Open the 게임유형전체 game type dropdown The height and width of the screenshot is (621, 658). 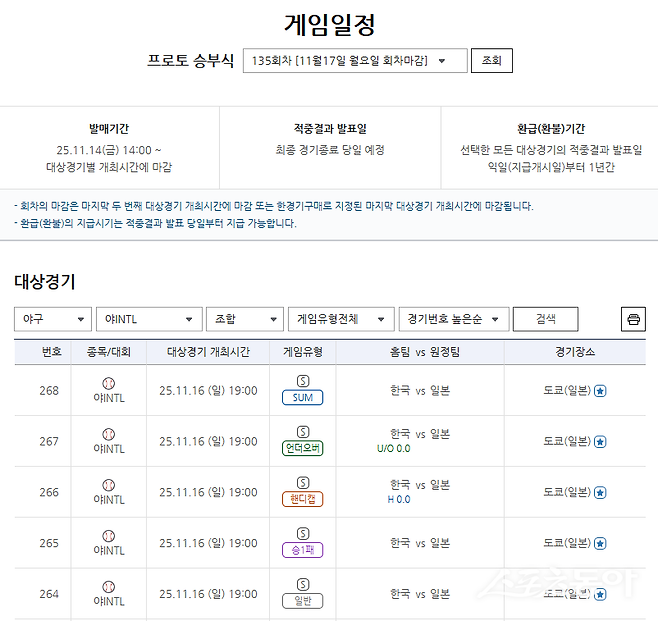[x=342, y=319]
